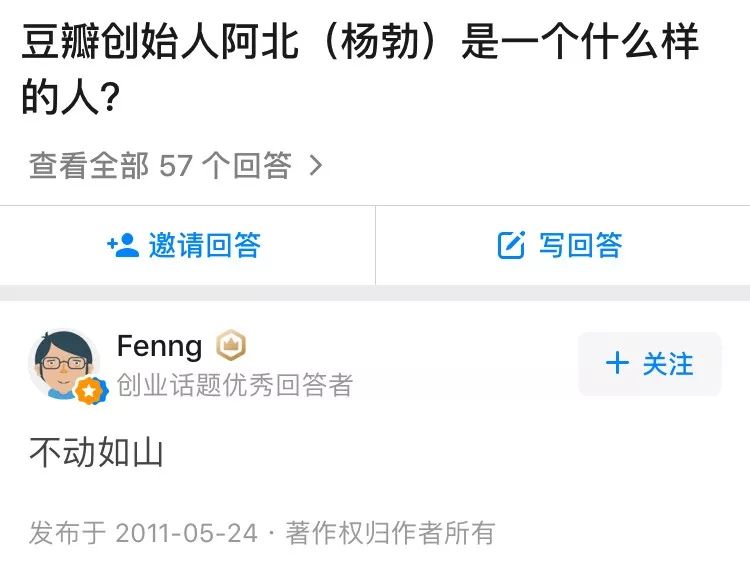This screenshot has height=588, width=750.
Task: Click the orange star badge on avatar
Action: tap(90, 391)
